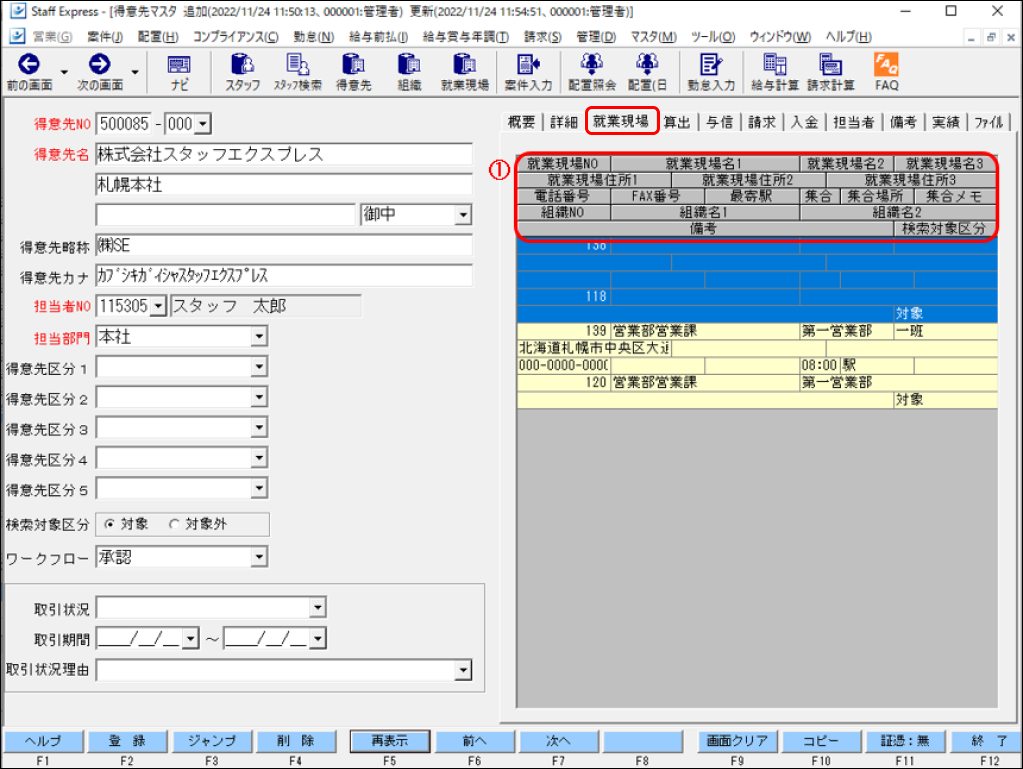Open the 営業(G) menu
The height and width of the screenshot is (769, 1023).
tap(53, 37)
